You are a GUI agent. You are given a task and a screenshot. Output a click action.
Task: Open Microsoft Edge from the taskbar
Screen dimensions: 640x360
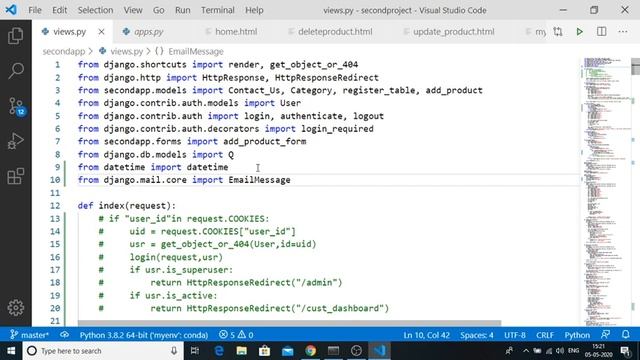tap(219, 351)
